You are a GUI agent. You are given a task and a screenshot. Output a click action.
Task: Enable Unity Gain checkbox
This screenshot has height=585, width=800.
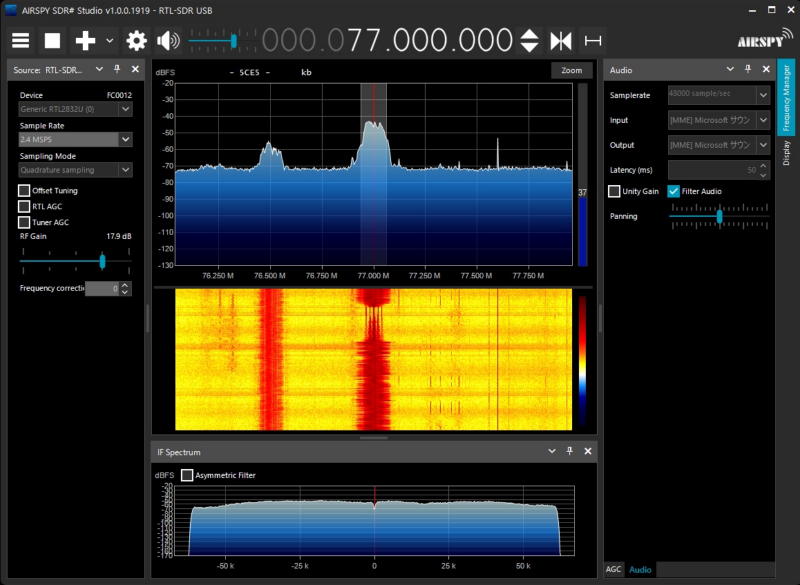[614, 191]
